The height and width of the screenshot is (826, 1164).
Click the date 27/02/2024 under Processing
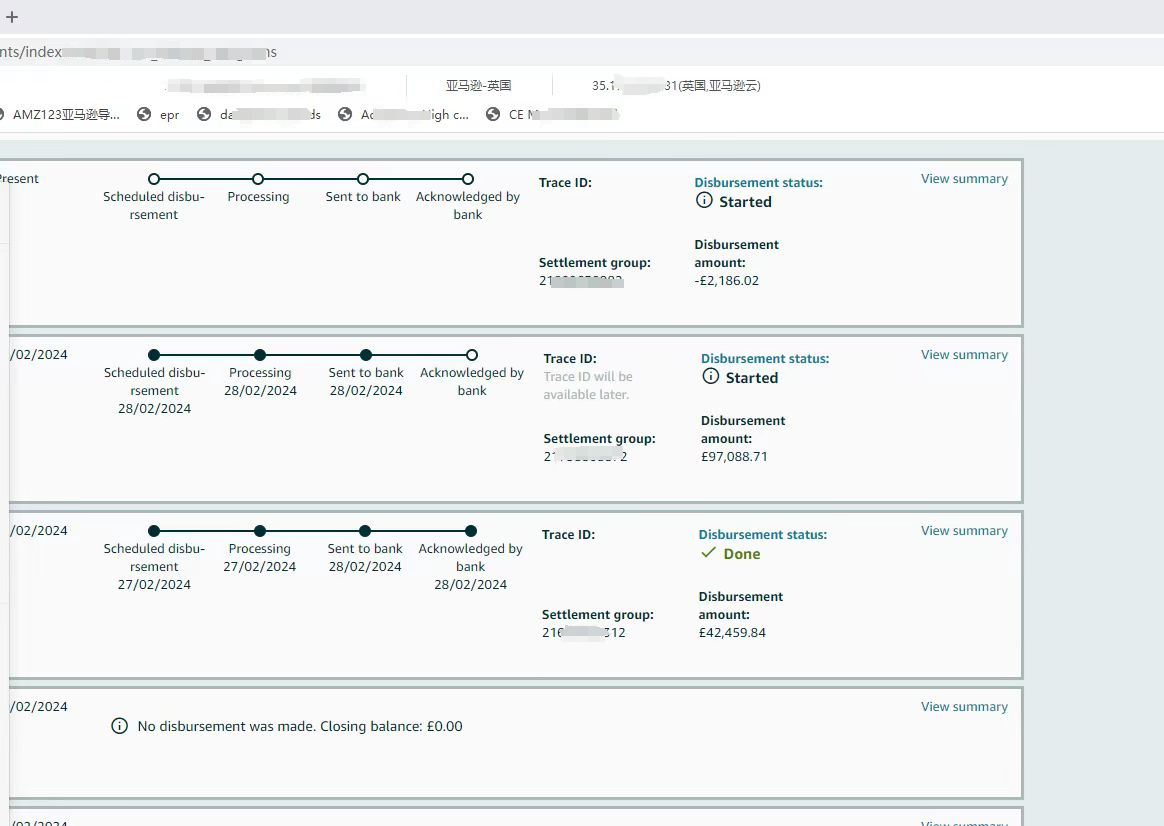point(260,566)
